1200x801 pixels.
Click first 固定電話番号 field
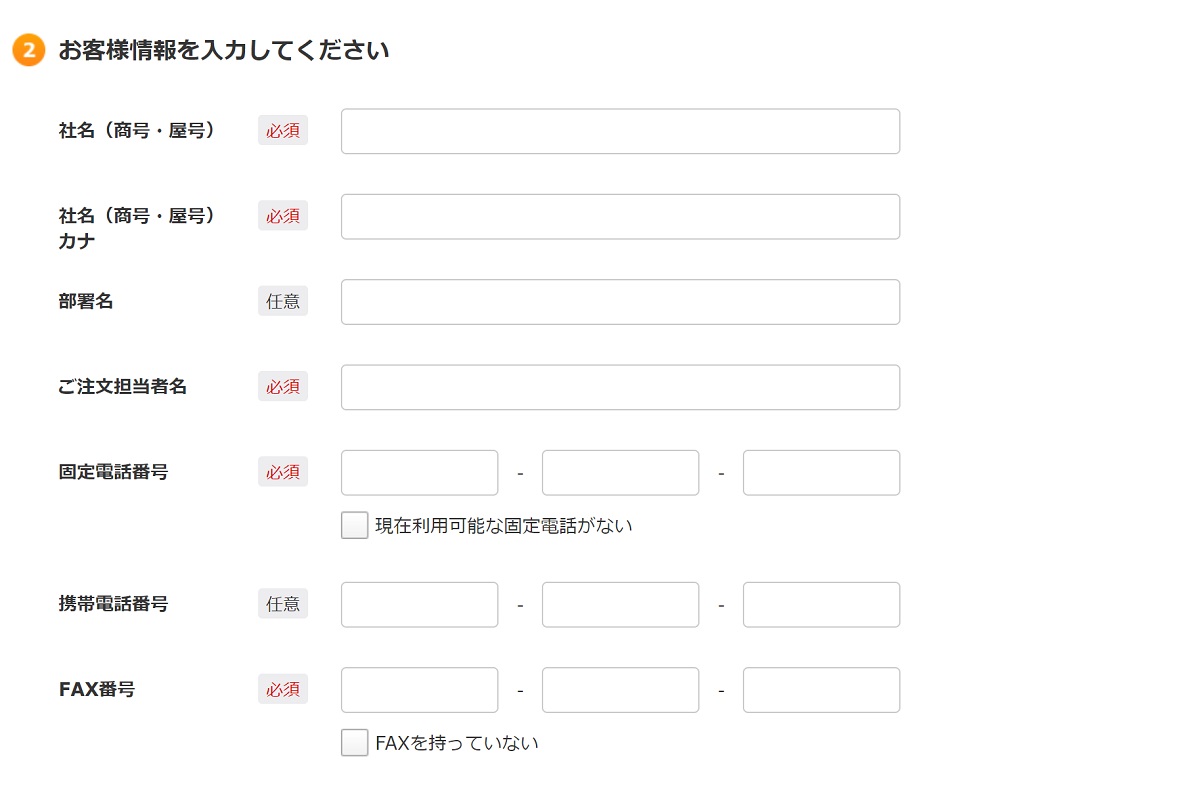419,472
